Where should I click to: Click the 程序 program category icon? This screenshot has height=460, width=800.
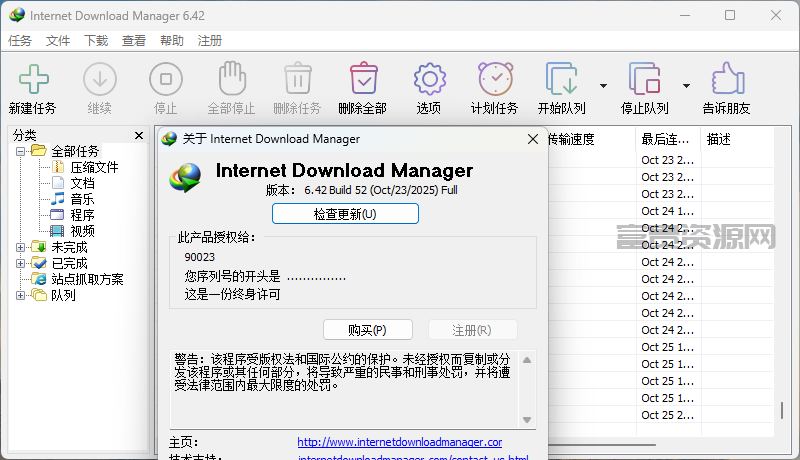[57, 215]
